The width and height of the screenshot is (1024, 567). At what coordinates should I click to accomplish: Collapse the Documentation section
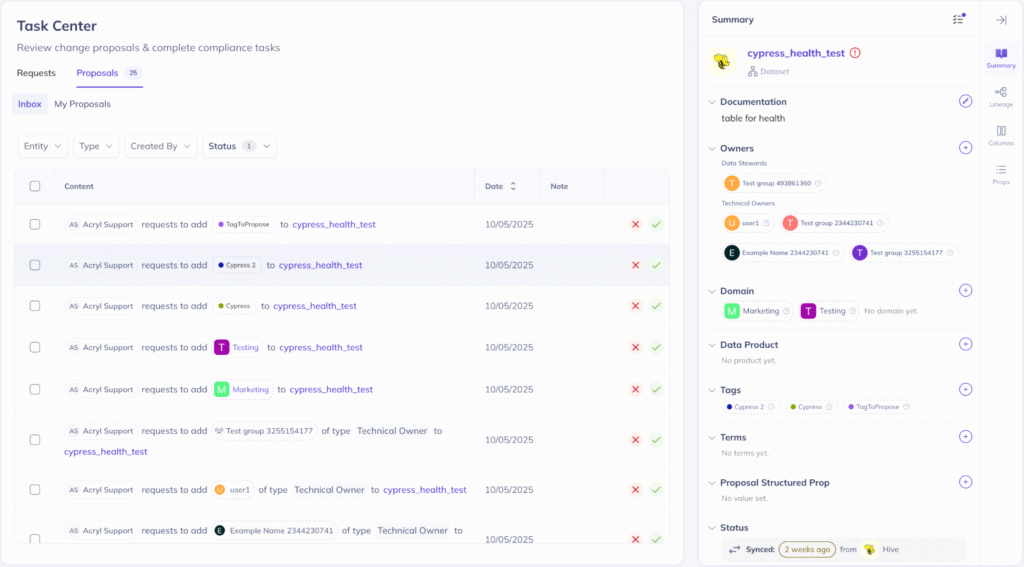pyautogui.click(x=712, y=102)
